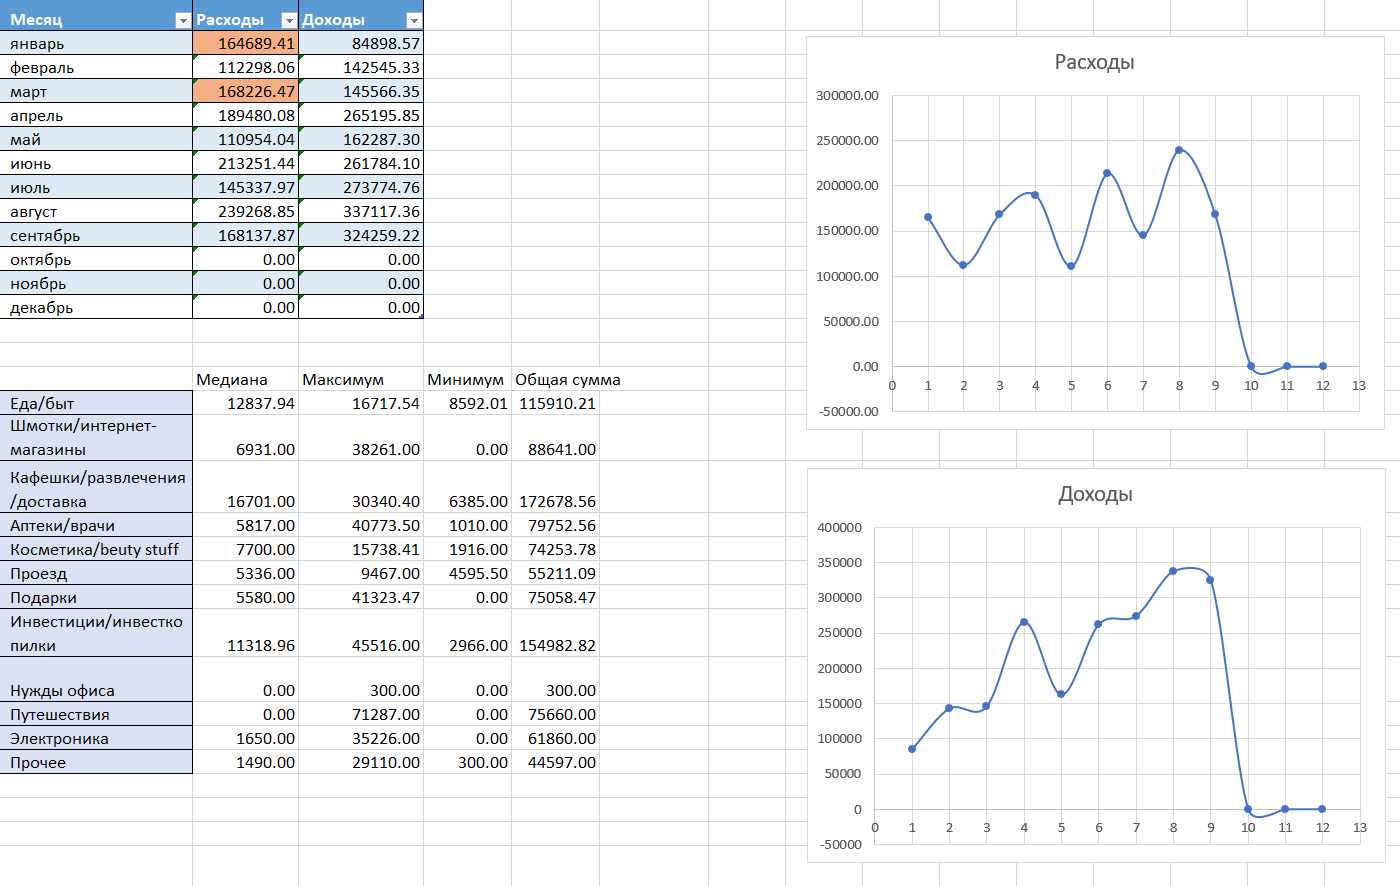Select expense cell 164689.41 for январь

[245, 43]
